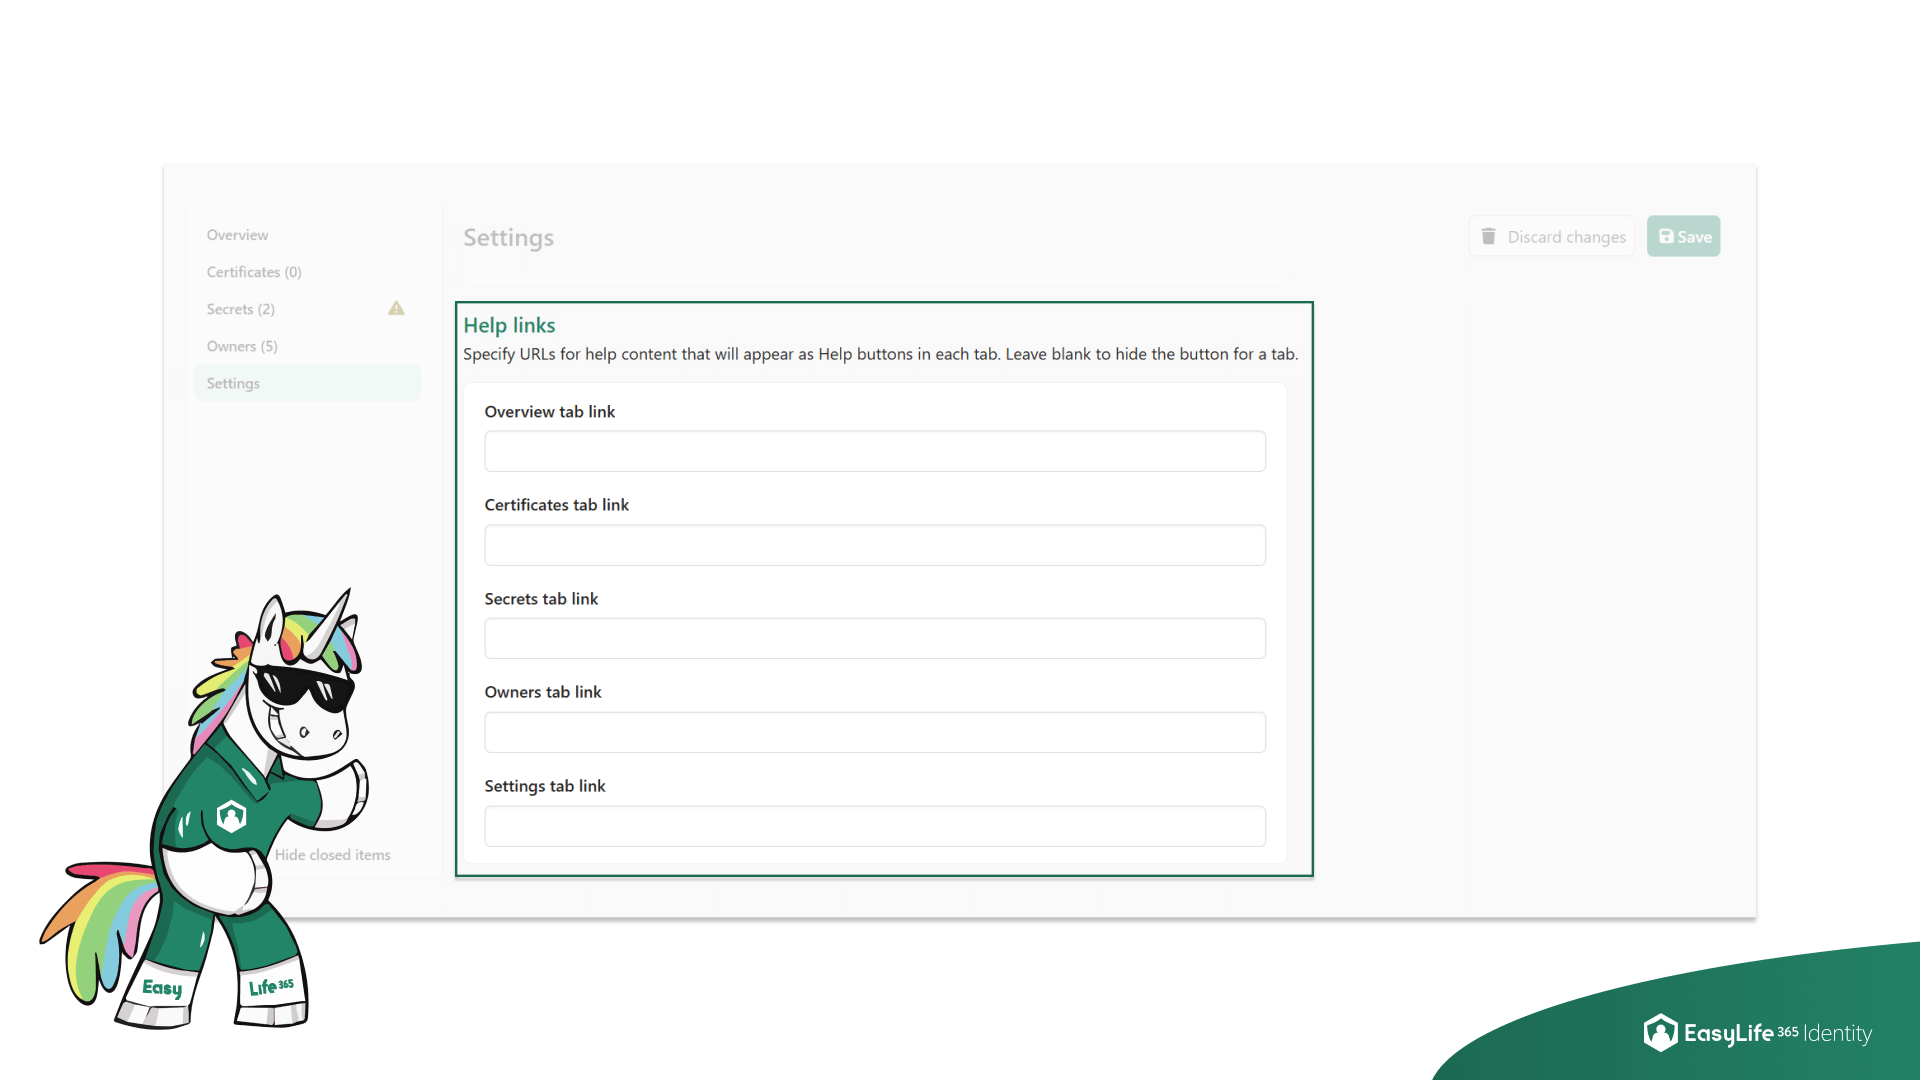1920x1080 pixels.
Task: Open the Secrets (2) tab
Action: 240,309
